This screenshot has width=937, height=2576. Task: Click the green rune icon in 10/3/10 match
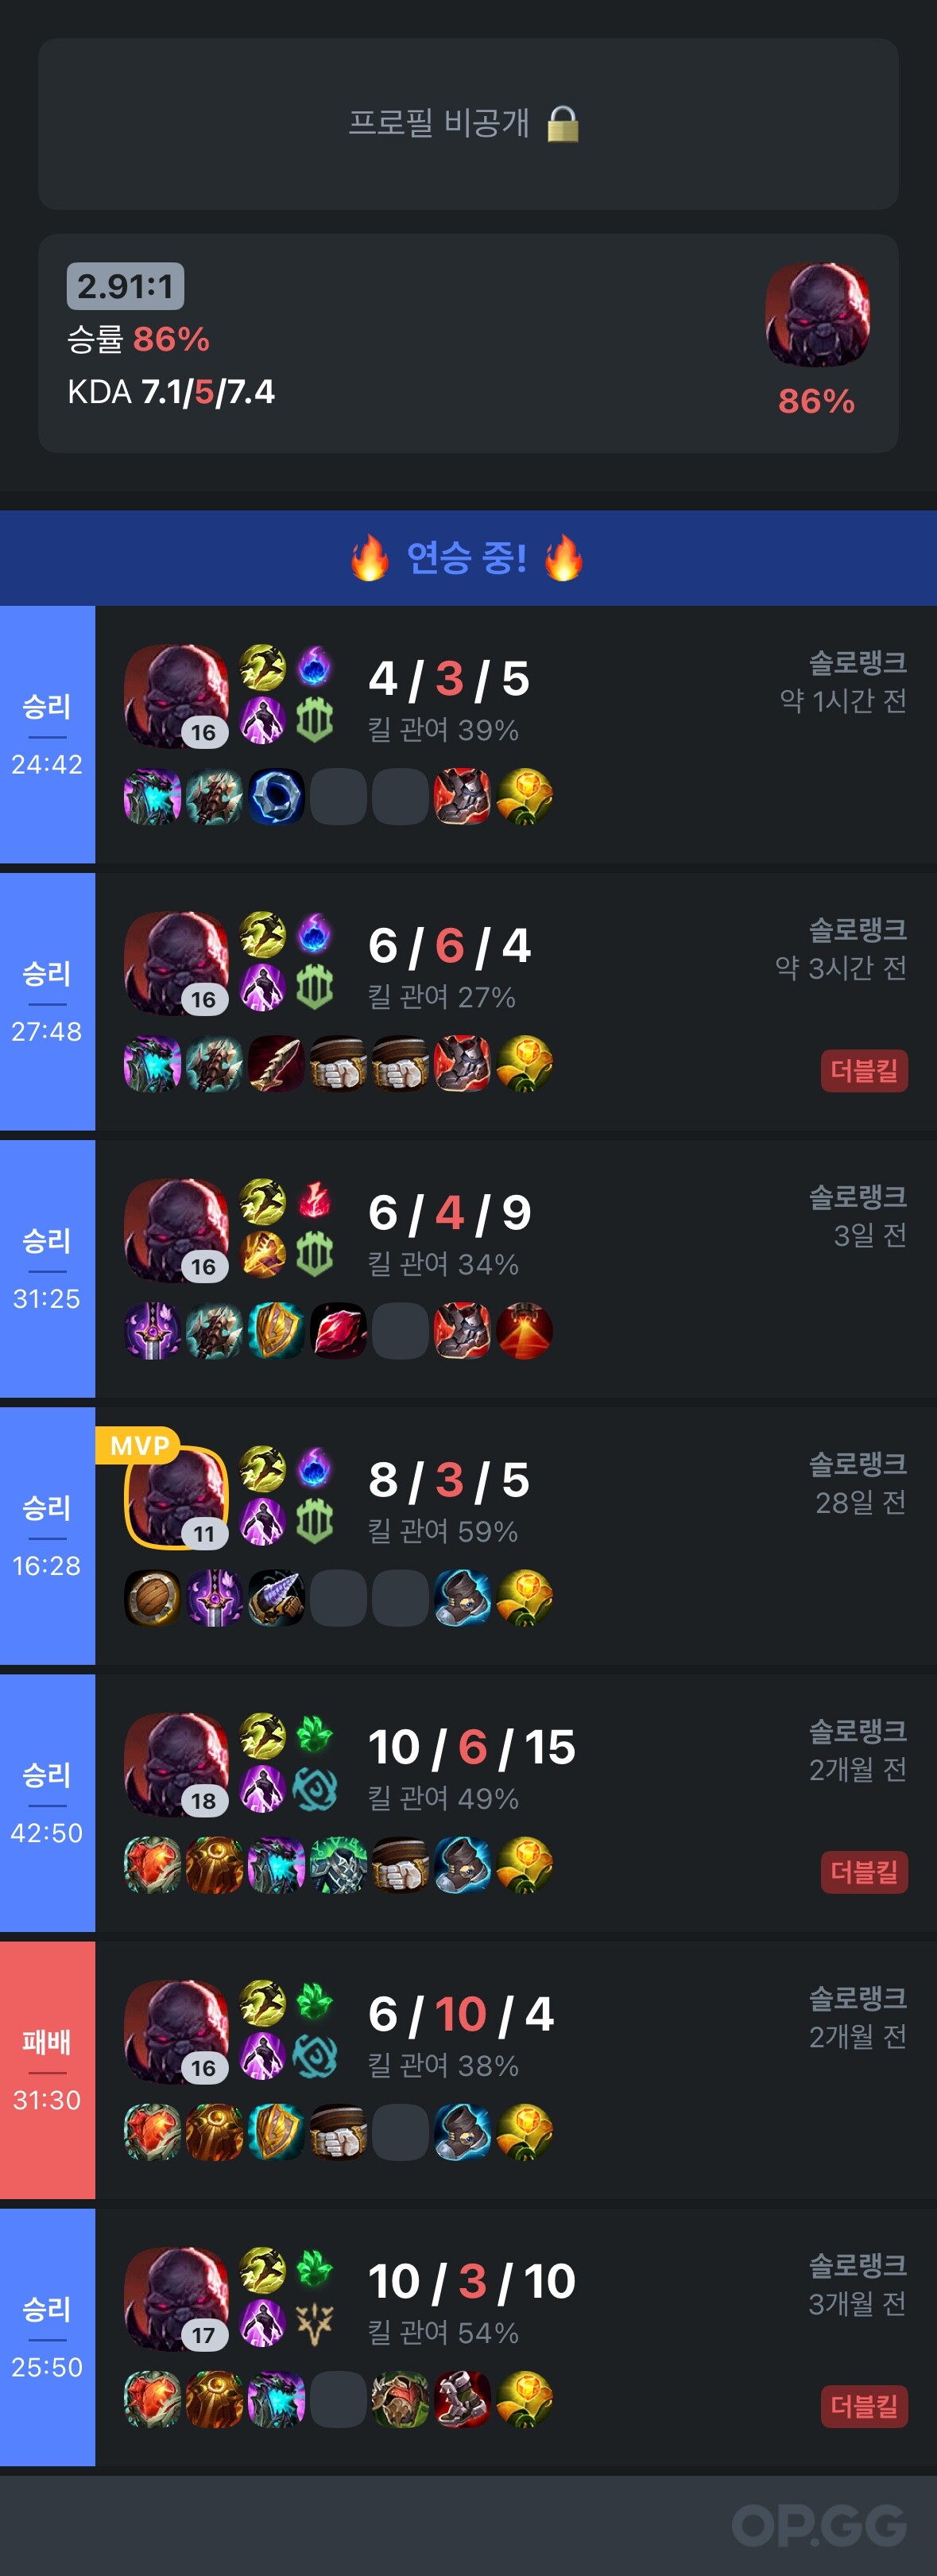pyautogui.click(x=314, y=2270)
